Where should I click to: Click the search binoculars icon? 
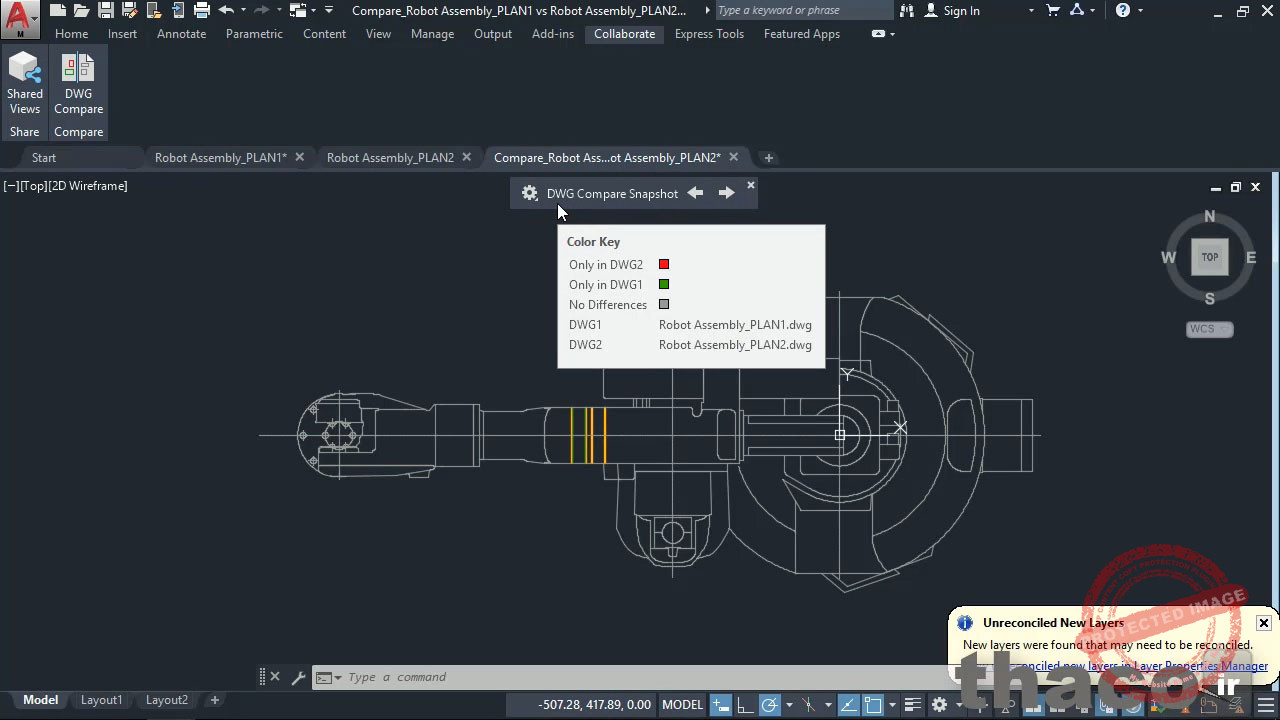907,11
